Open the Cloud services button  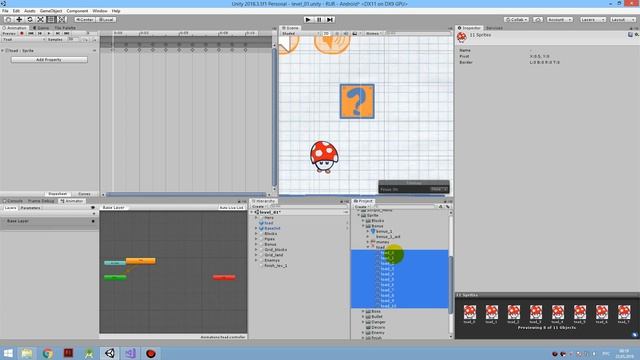[x=538, y=19]
